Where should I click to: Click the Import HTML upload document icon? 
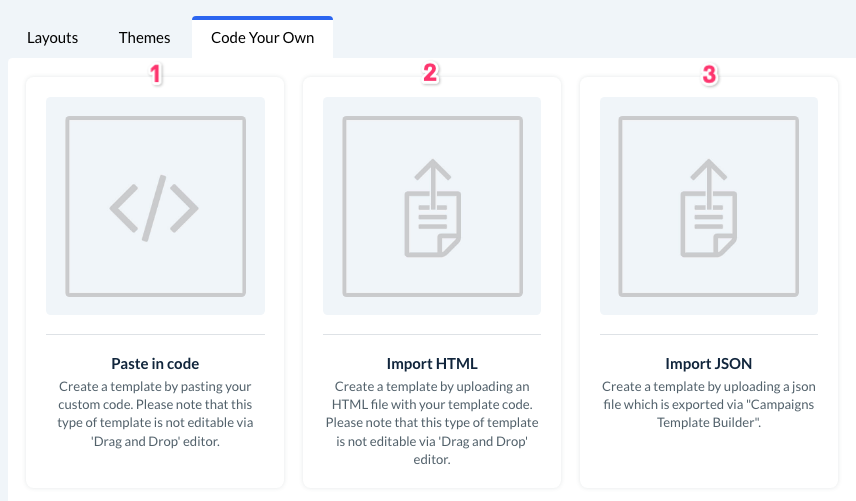click(x=432, y=207)
